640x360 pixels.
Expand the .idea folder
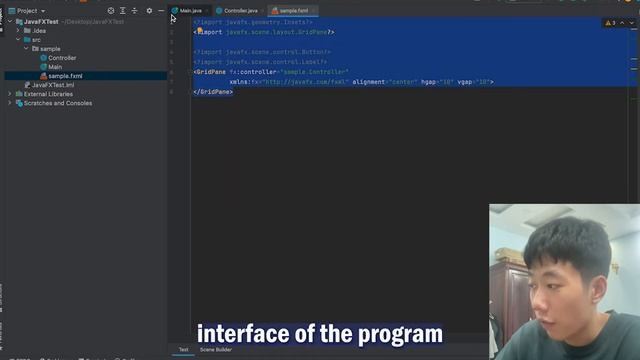coord(18,31)
